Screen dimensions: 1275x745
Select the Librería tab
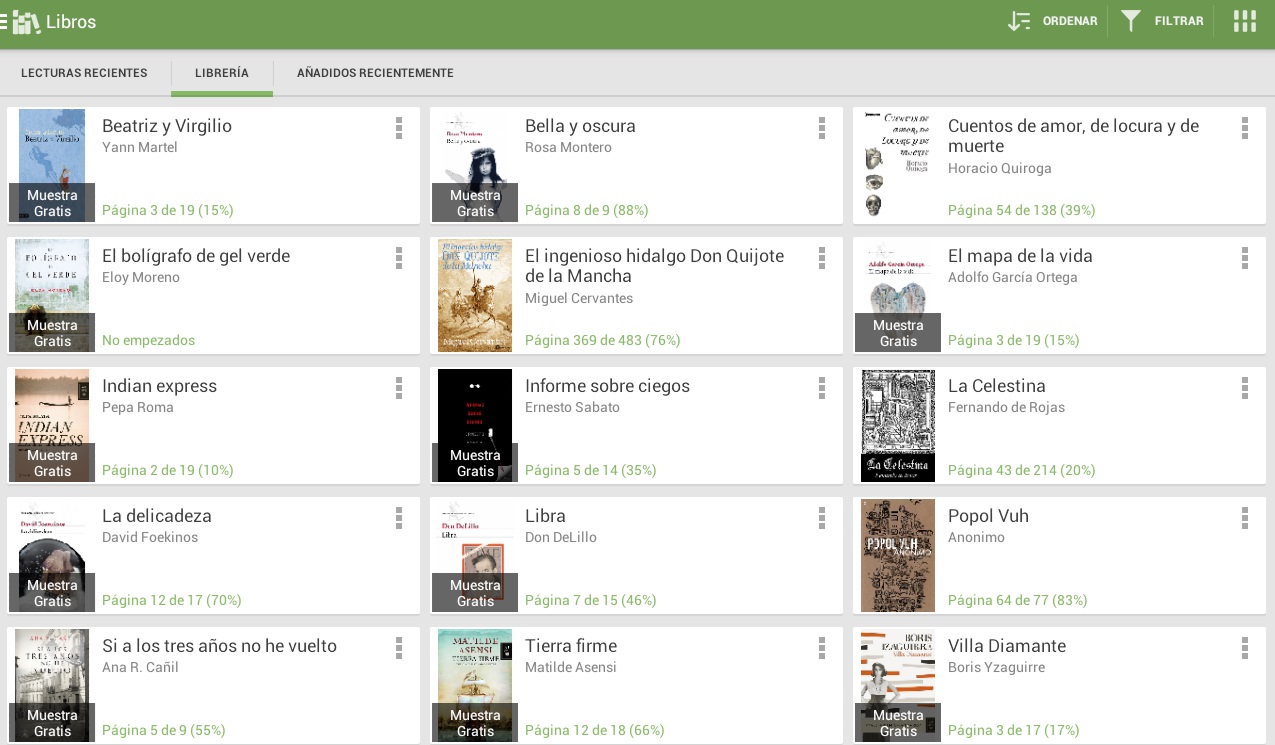point(222,73)
